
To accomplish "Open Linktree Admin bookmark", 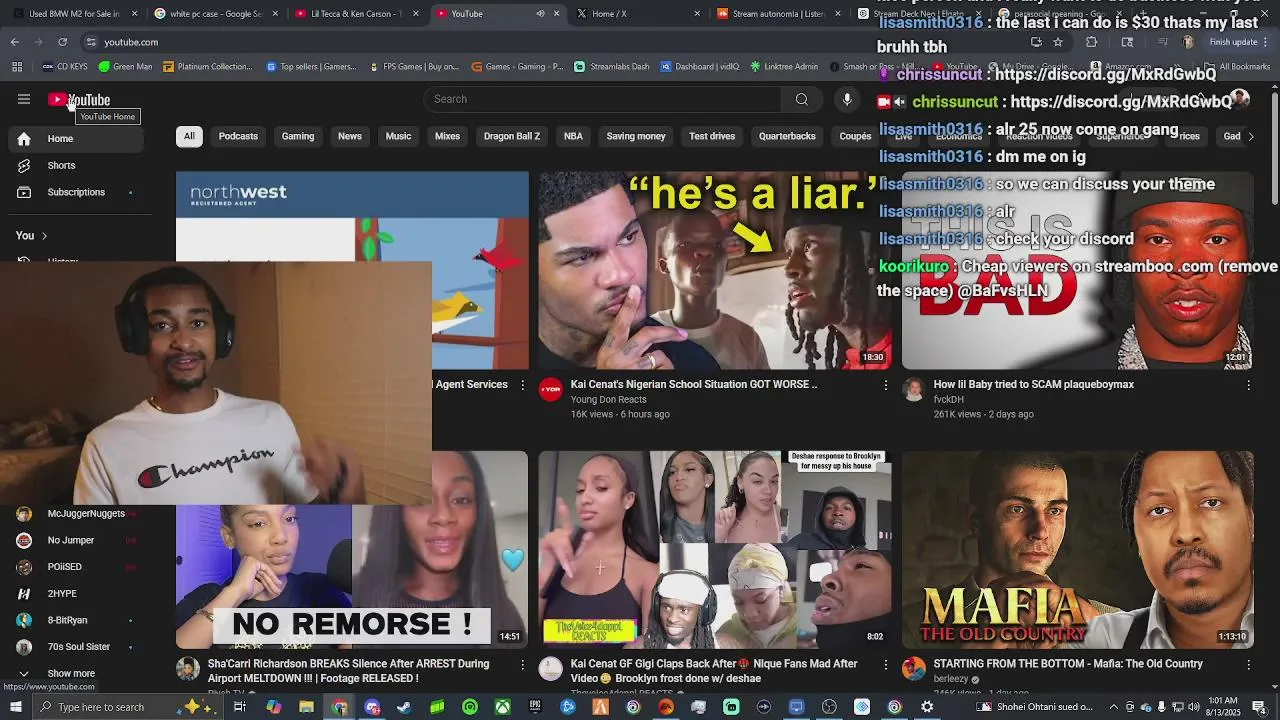I will click(x=783, y=67).
